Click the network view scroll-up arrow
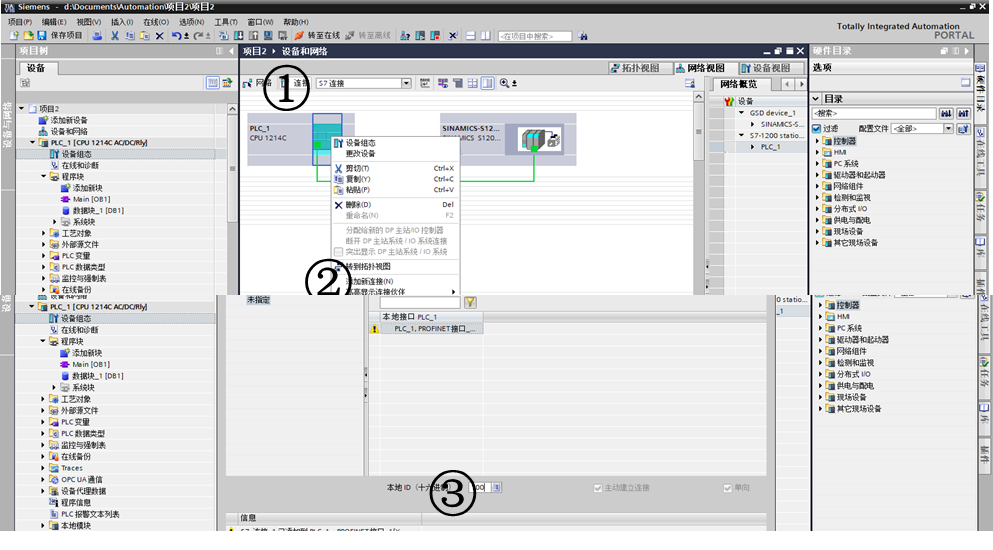 tap(699, 97)
